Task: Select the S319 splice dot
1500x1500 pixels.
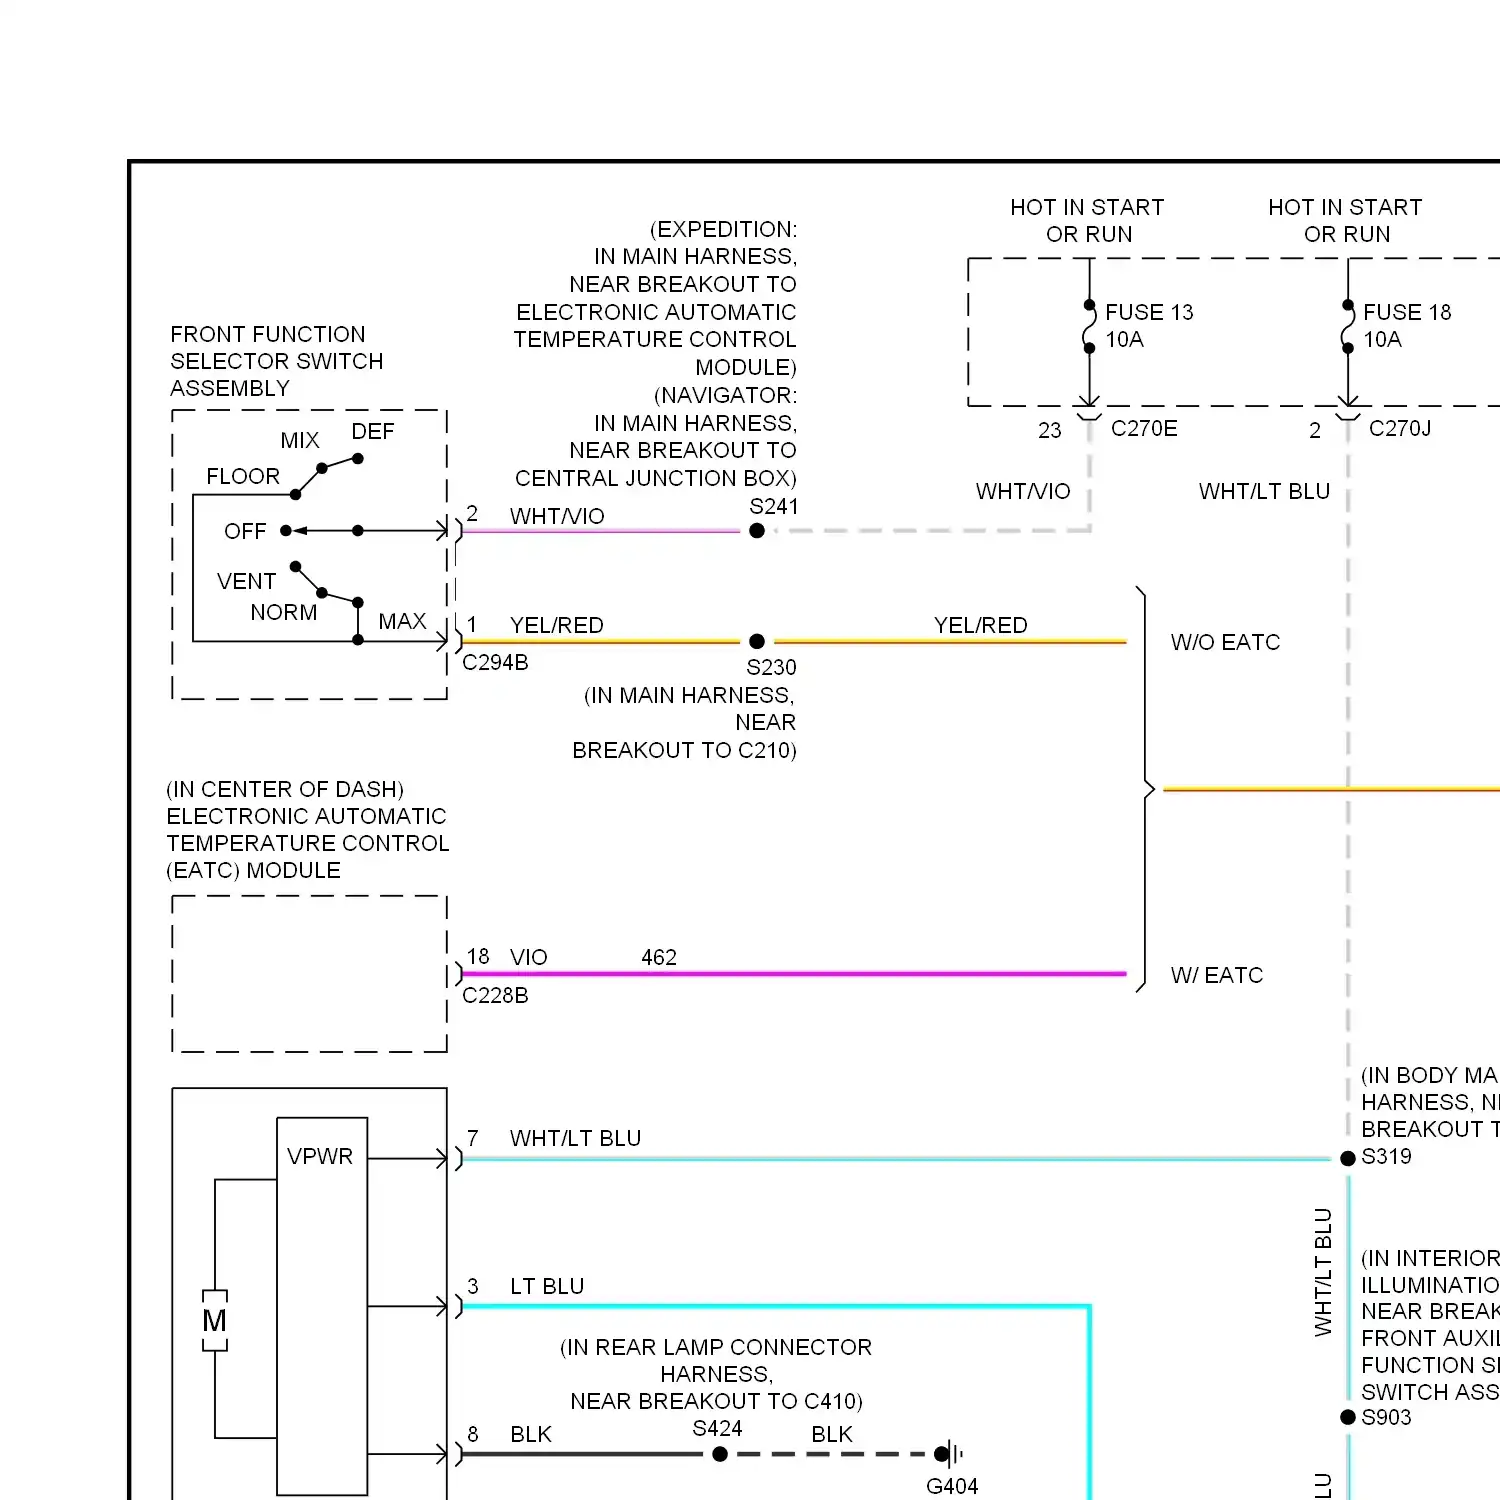Action: (x=1348, y=1158)
